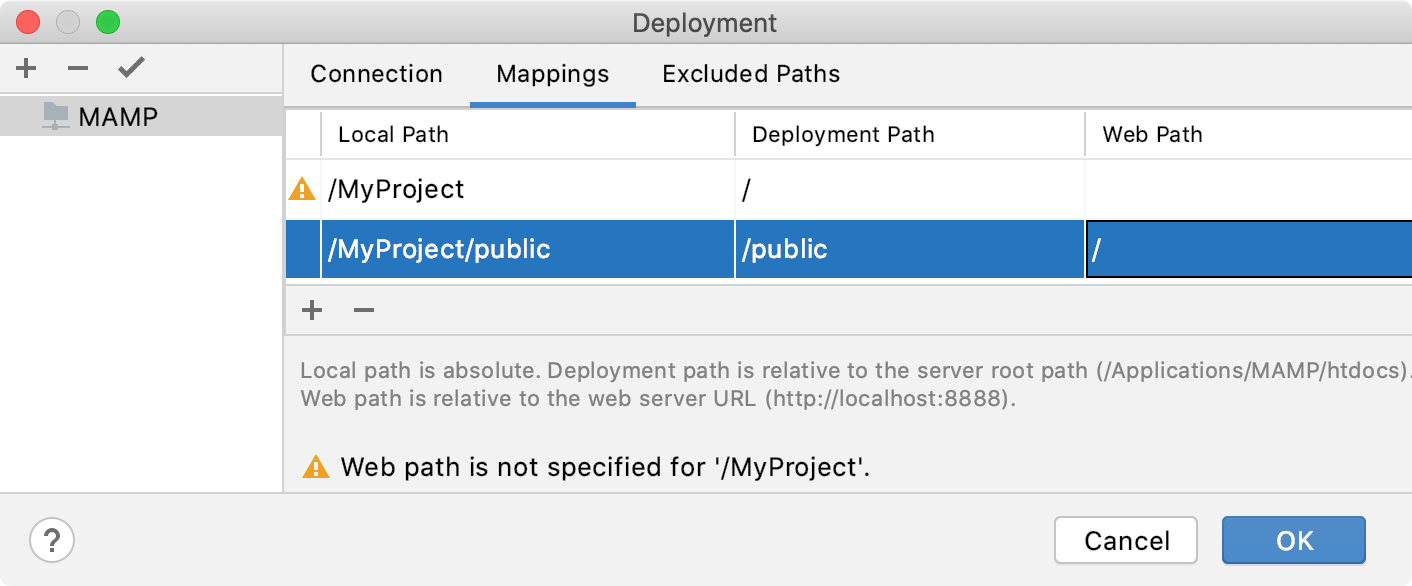This screenshot has height=586, width=1412.
Task: Switch to the Connection tab
Action: (377, 73)
